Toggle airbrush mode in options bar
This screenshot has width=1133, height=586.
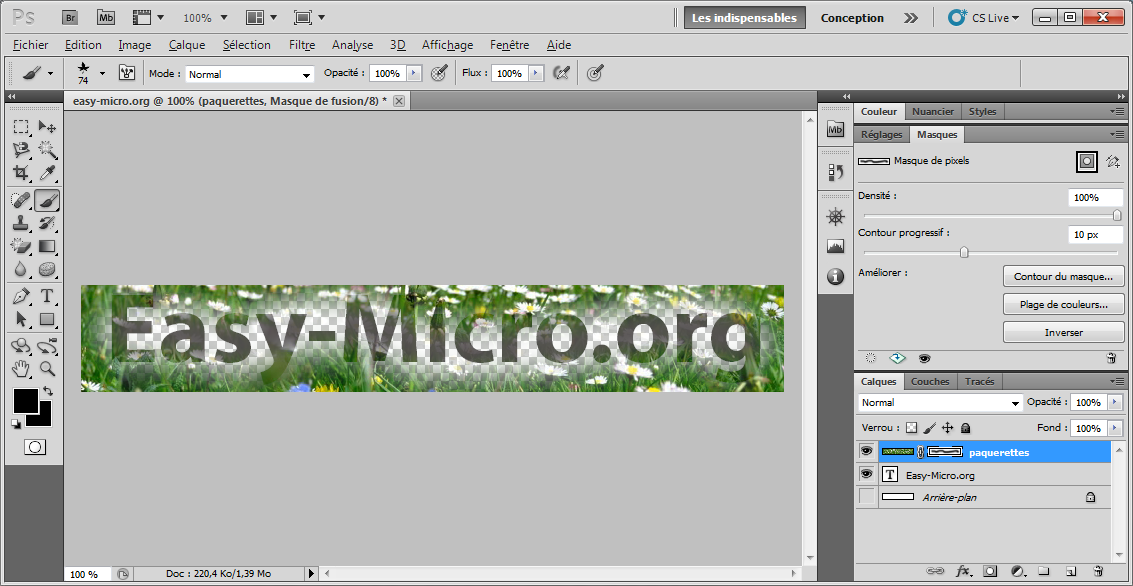561,73
